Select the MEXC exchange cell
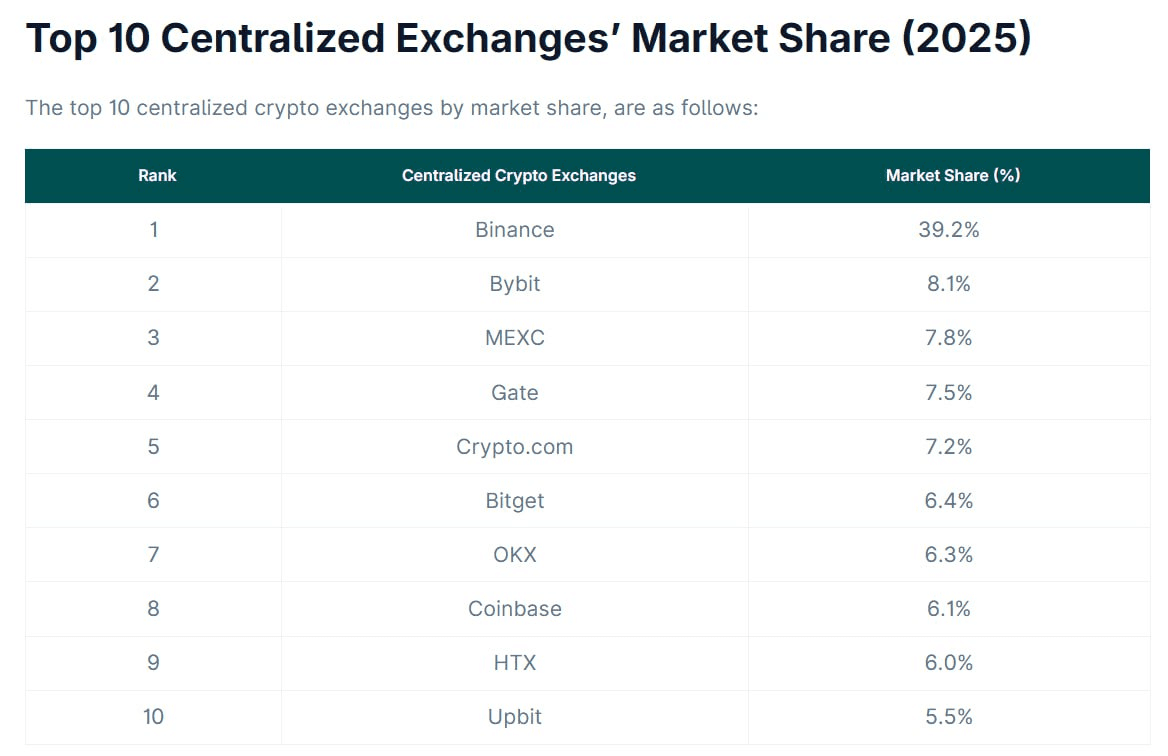The width and height of the screenshot is (1168, 756). point(514,338)
